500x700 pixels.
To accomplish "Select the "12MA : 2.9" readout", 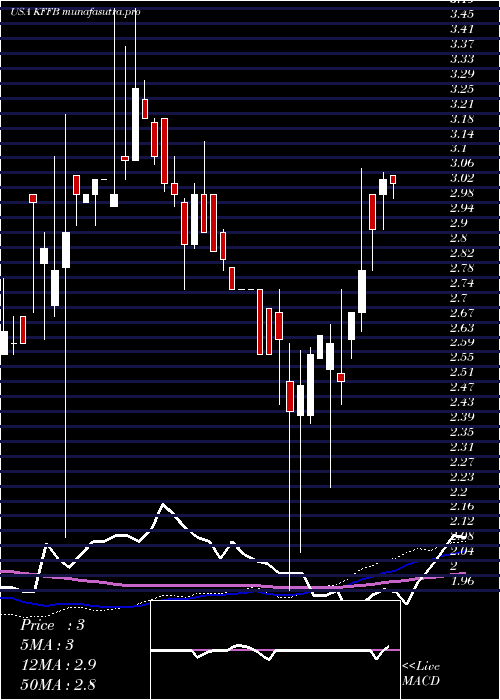I will 58,664.
